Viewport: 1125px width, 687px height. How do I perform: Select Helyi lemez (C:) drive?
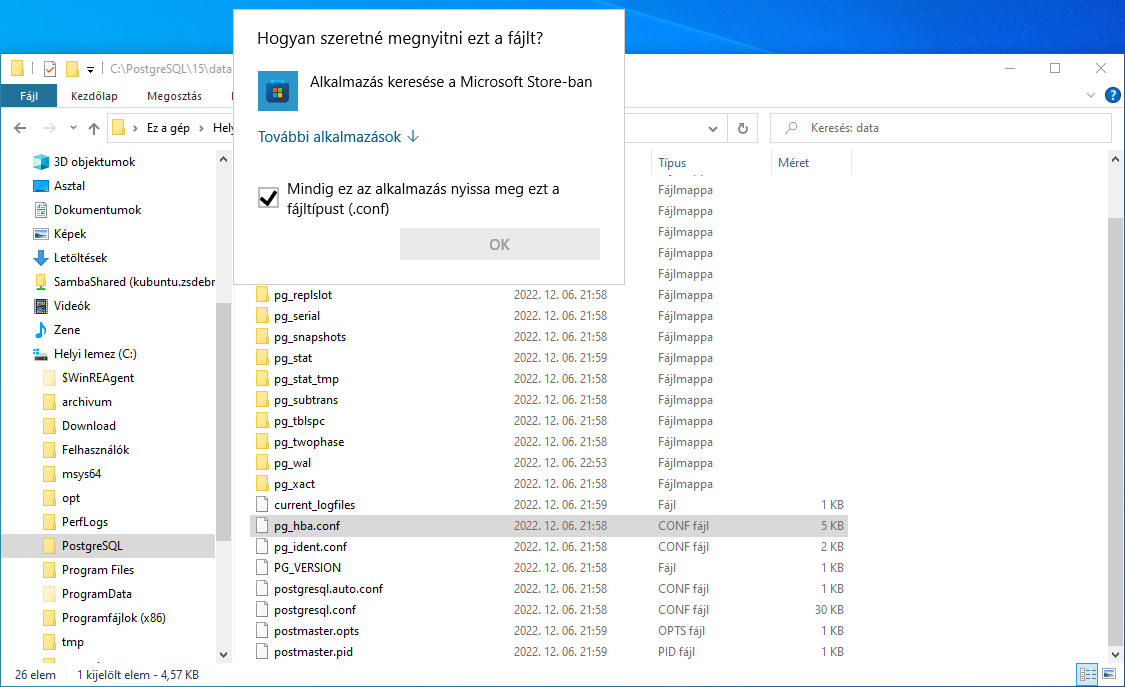[95, 354]
